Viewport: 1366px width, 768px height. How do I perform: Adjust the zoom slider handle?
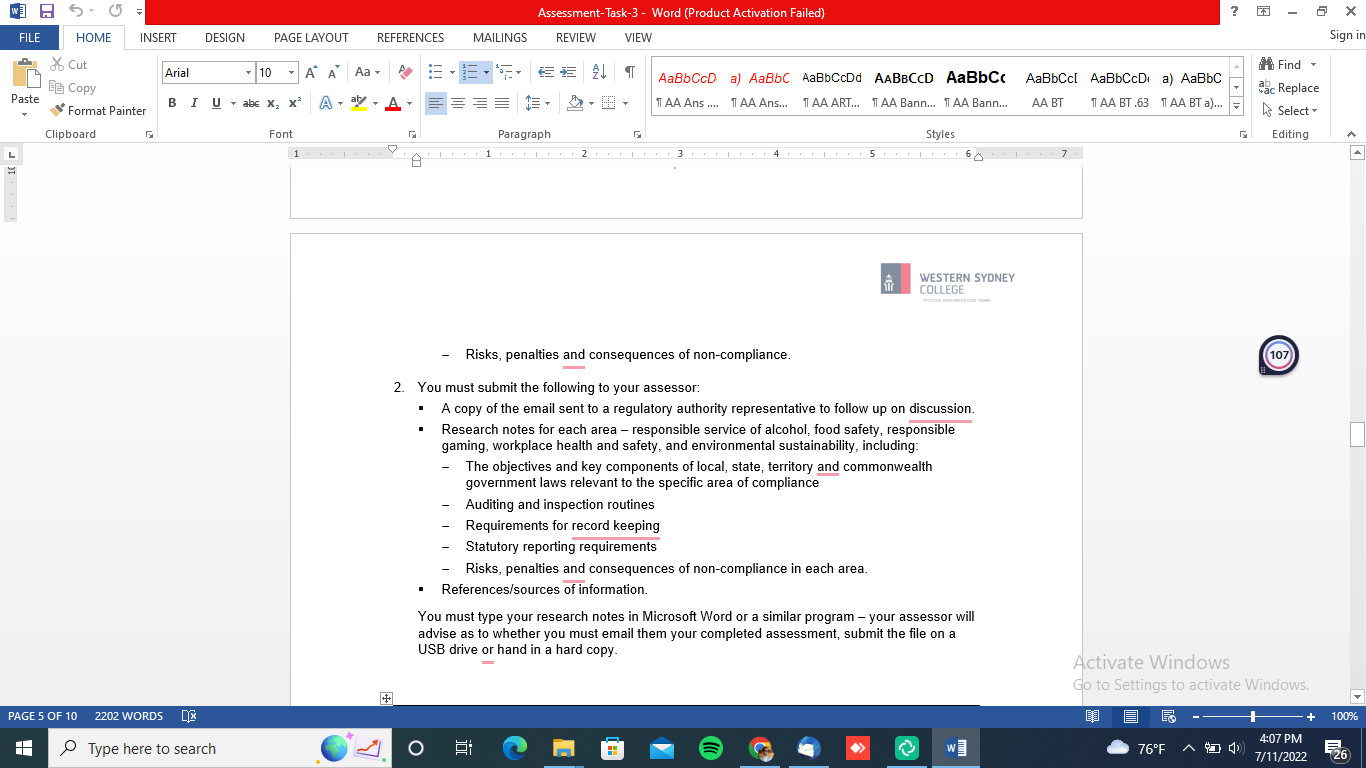click(1253, 717)
